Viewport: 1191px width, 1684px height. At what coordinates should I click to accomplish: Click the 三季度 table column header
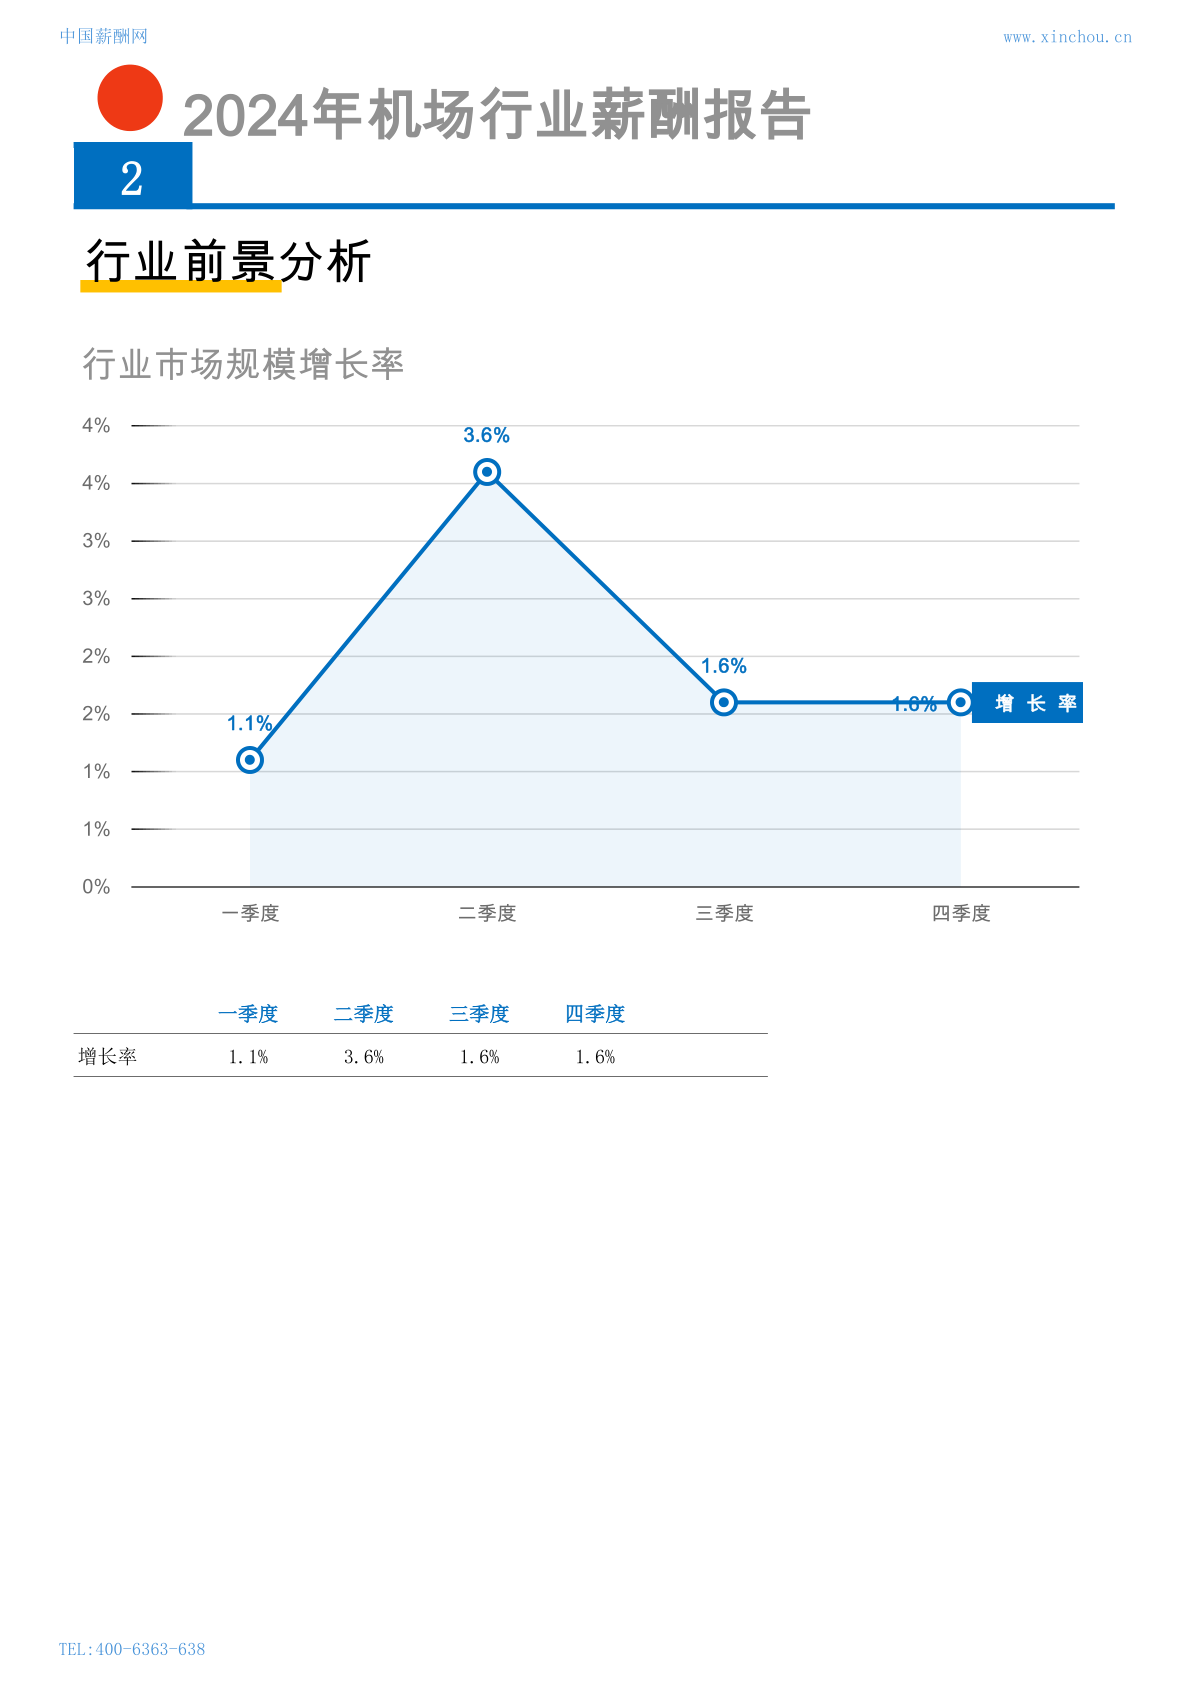coord(480,1014)
